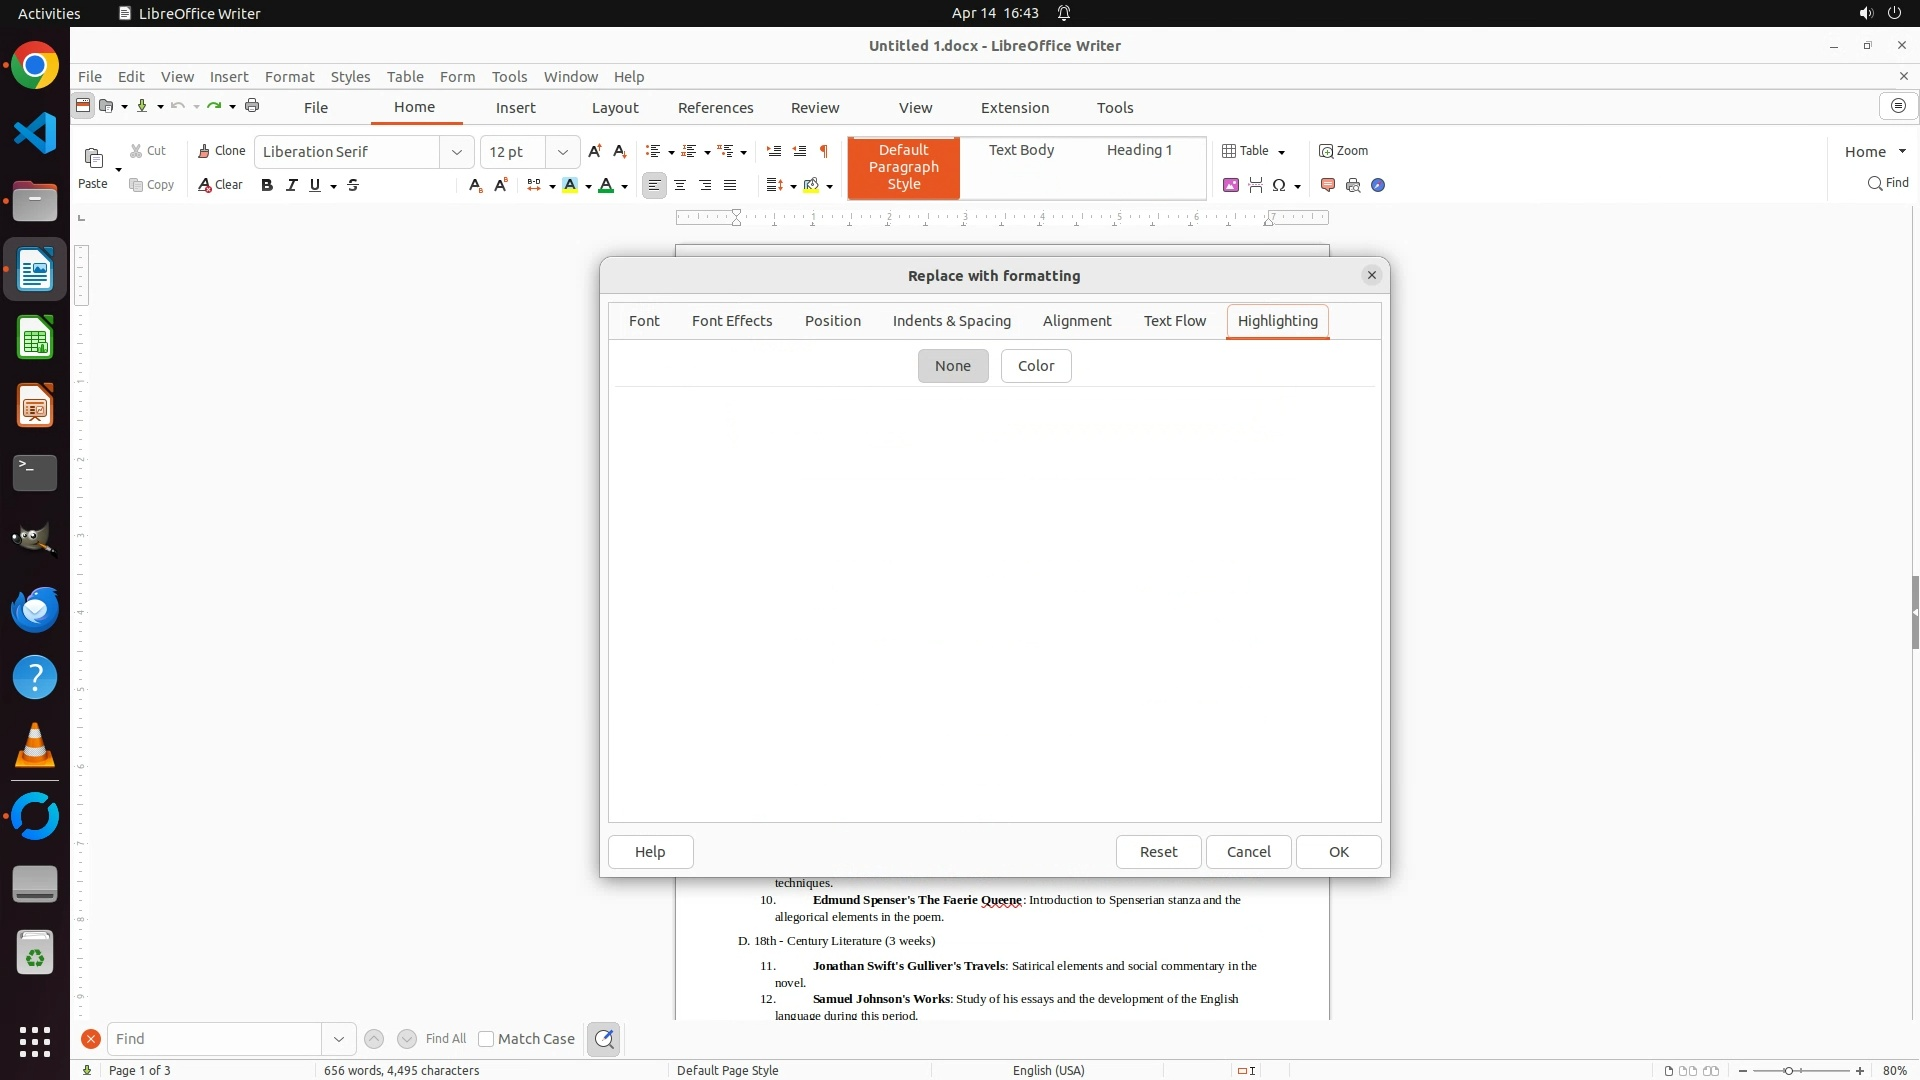Toggle formatting marks pilcrow icon
This screenshot has width=1920, height=1080.
tap(824, 151)
